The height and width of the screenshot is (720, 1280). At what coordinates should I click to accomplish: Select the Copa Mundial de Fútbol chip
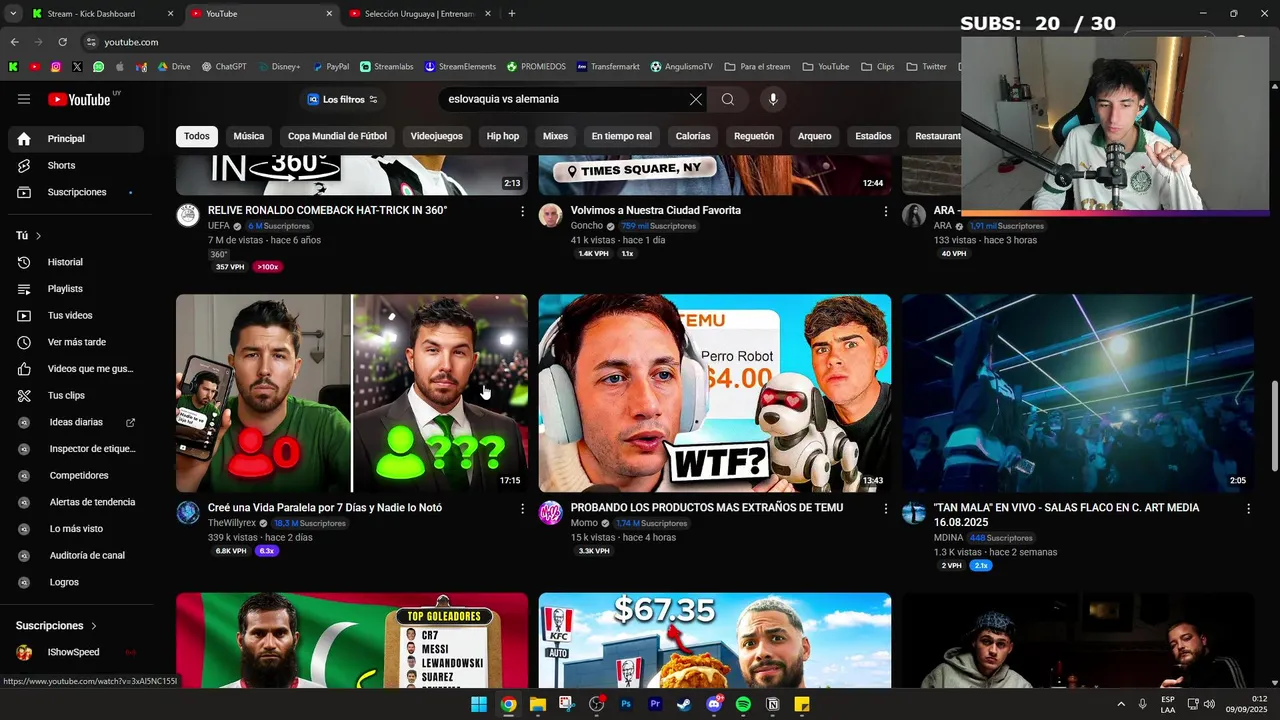coord(337,136)
